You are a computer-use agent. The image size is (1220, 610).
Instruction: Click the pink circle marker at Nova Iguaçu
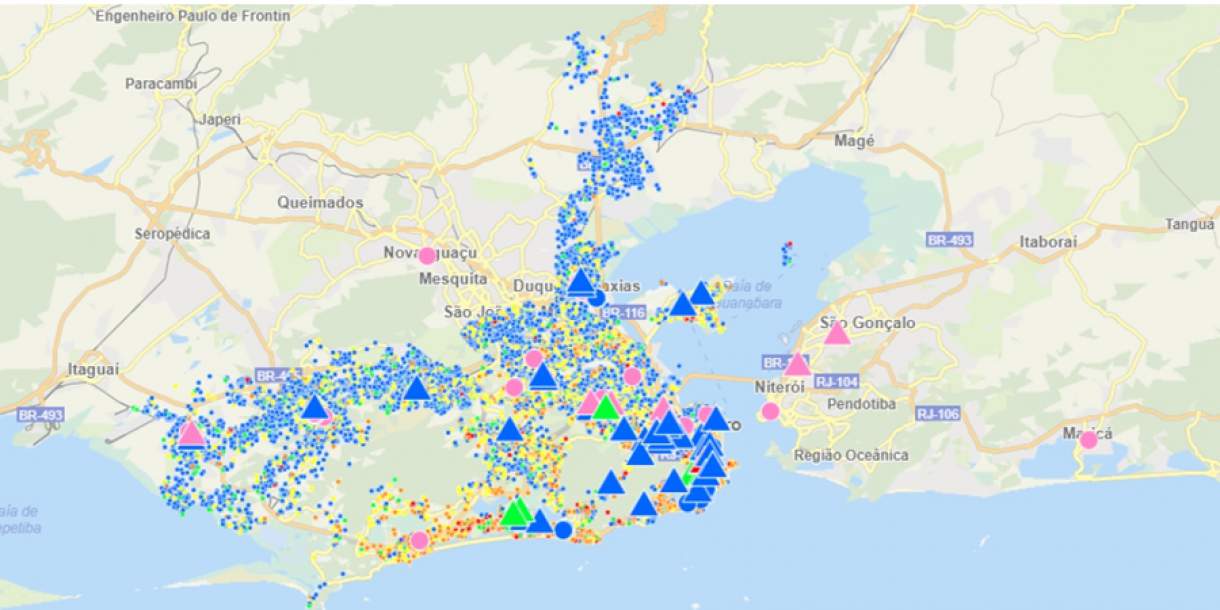coord(427,255)
